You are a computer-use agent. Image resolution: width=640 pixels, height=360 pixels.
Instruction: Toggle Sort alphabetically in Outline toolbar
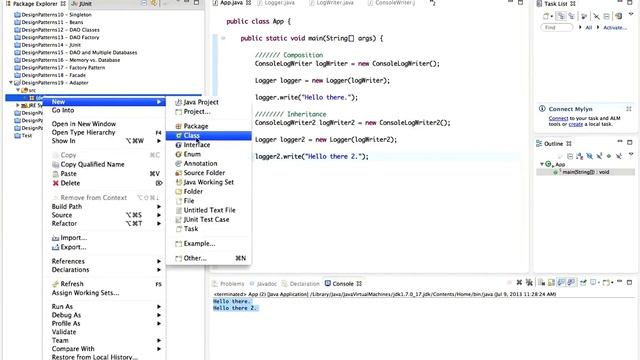coord(580,156)
